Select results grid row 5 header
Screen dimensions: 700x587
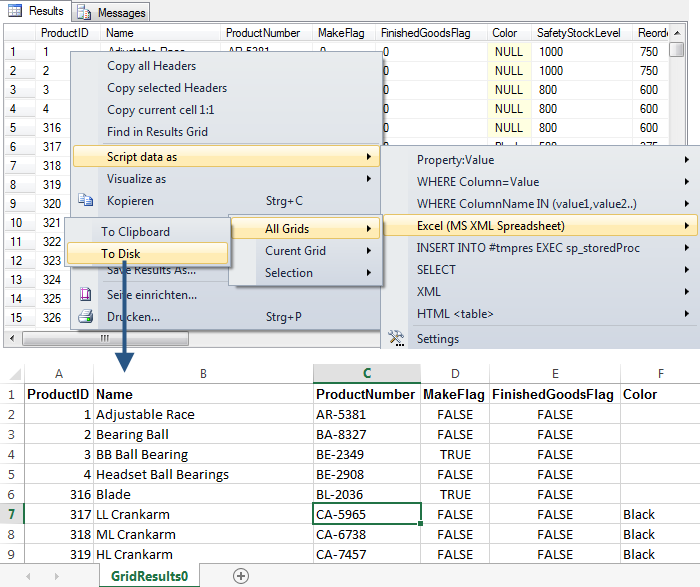tap(20, 128)
